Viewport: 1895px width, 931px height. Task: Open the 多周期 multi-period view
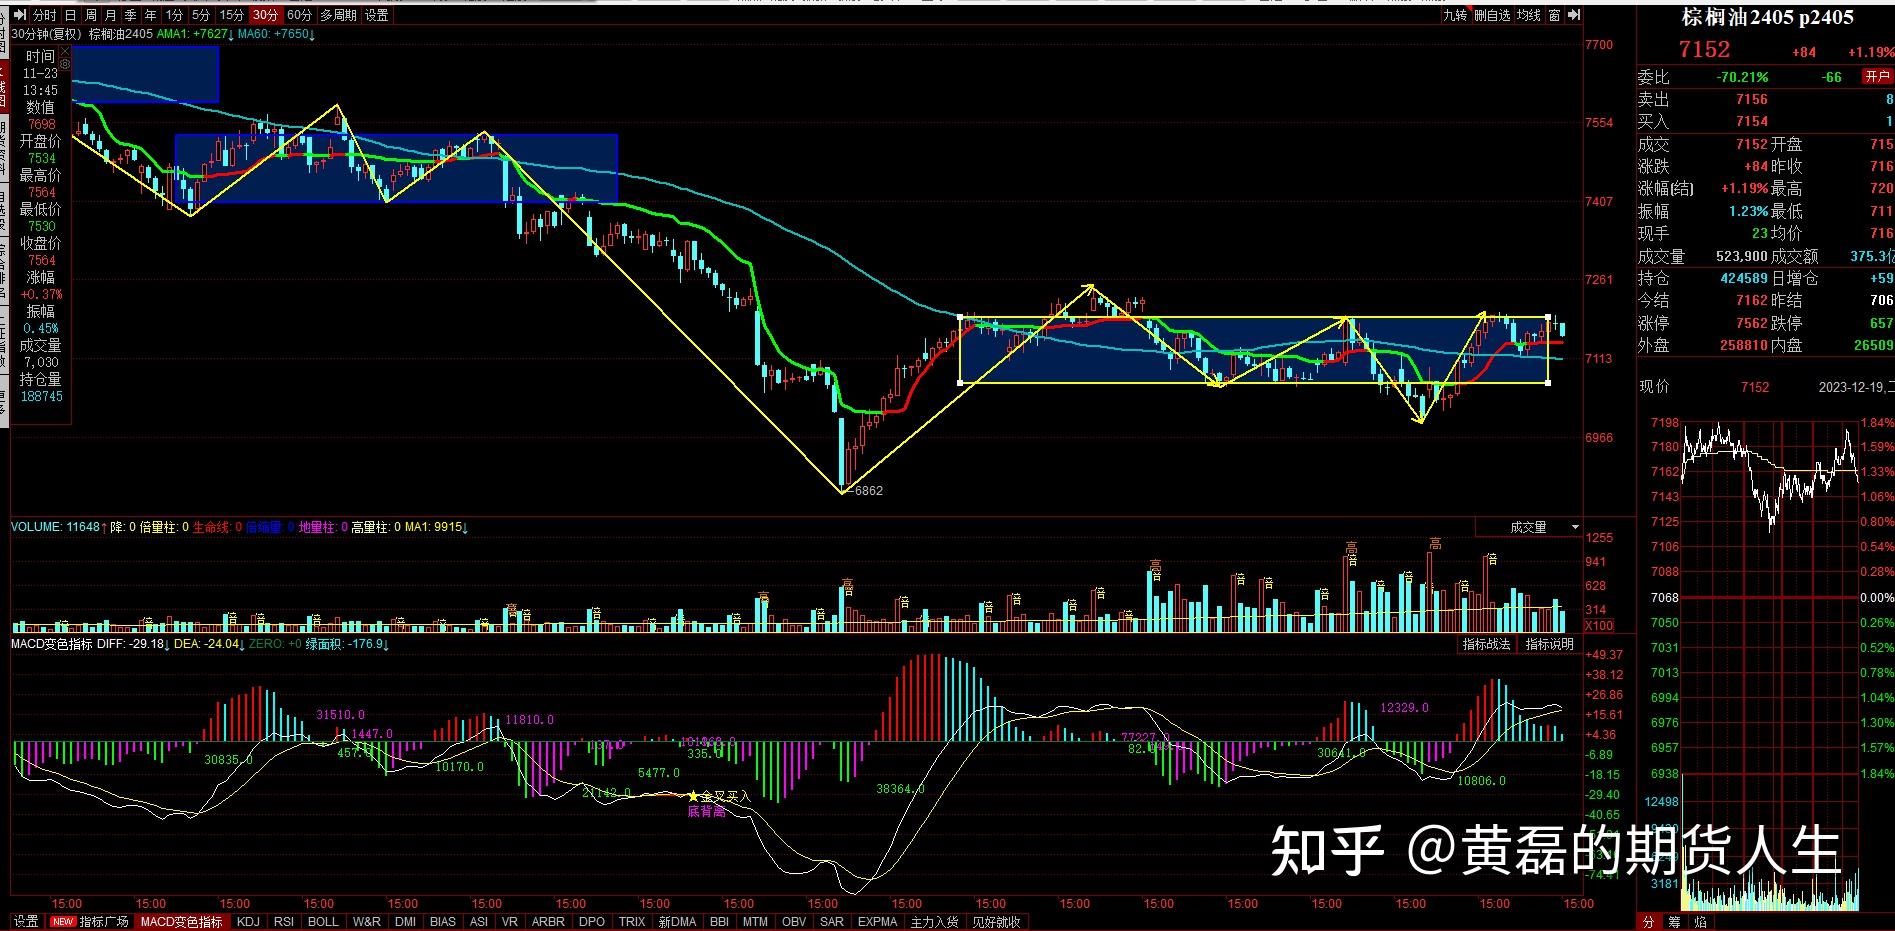pyautogui.click(x=338, y=15)
